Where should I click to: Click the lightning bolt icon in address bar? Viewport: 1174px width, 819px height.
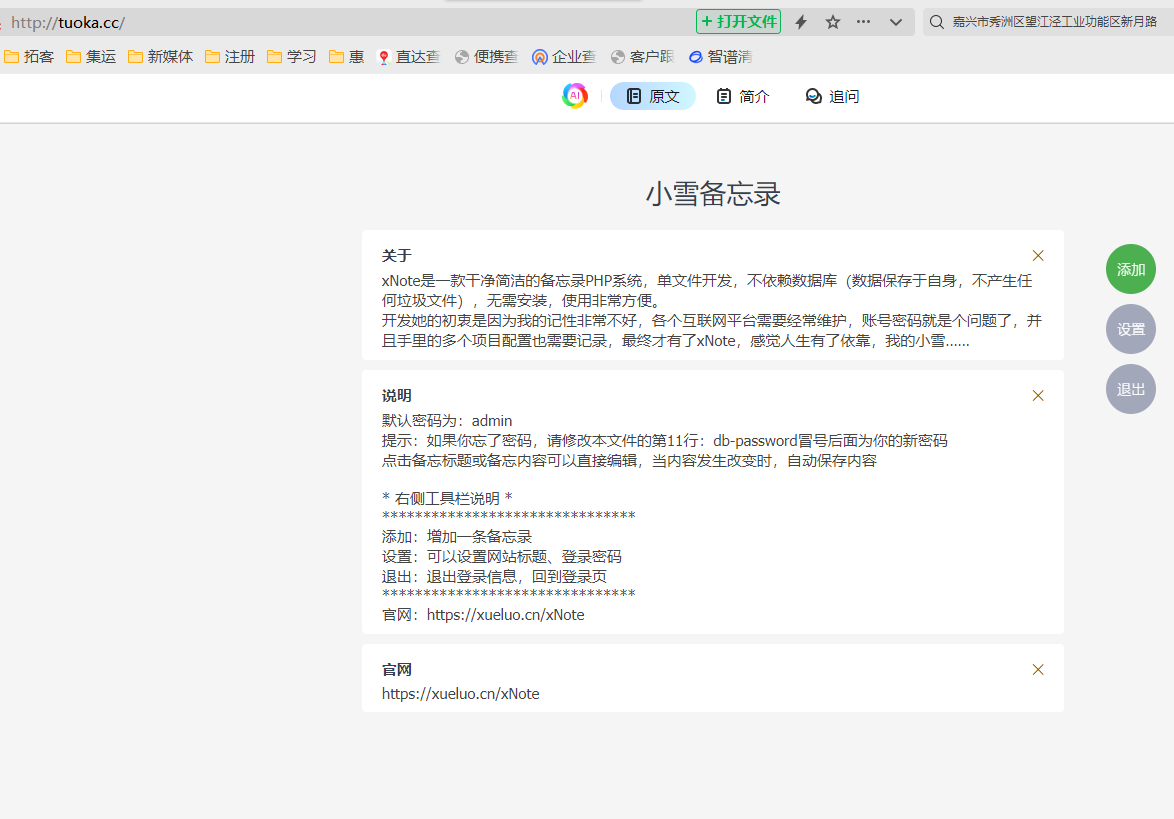point(801,22)
